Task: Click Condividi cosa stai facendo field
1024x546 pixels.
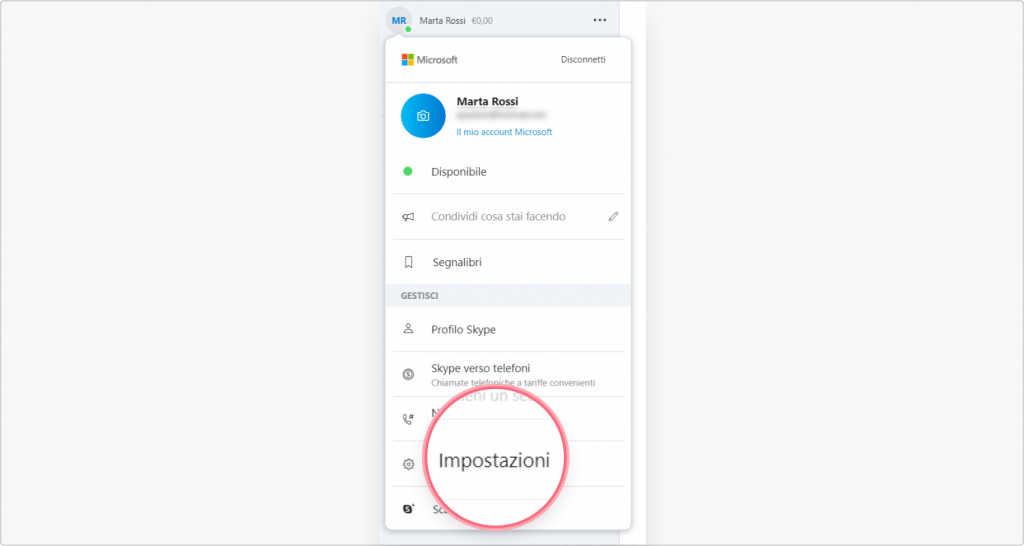Action: (498, 217)
